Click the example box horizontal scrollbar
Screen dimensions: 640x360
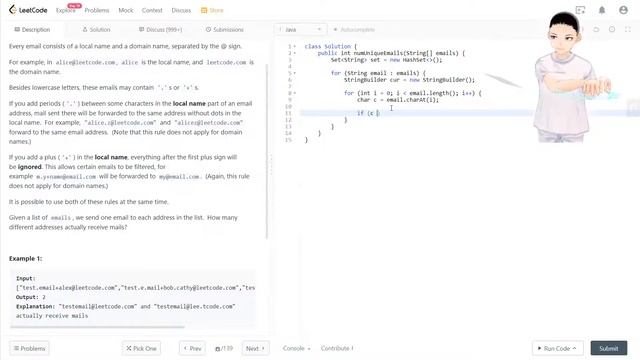click(97, 327)
